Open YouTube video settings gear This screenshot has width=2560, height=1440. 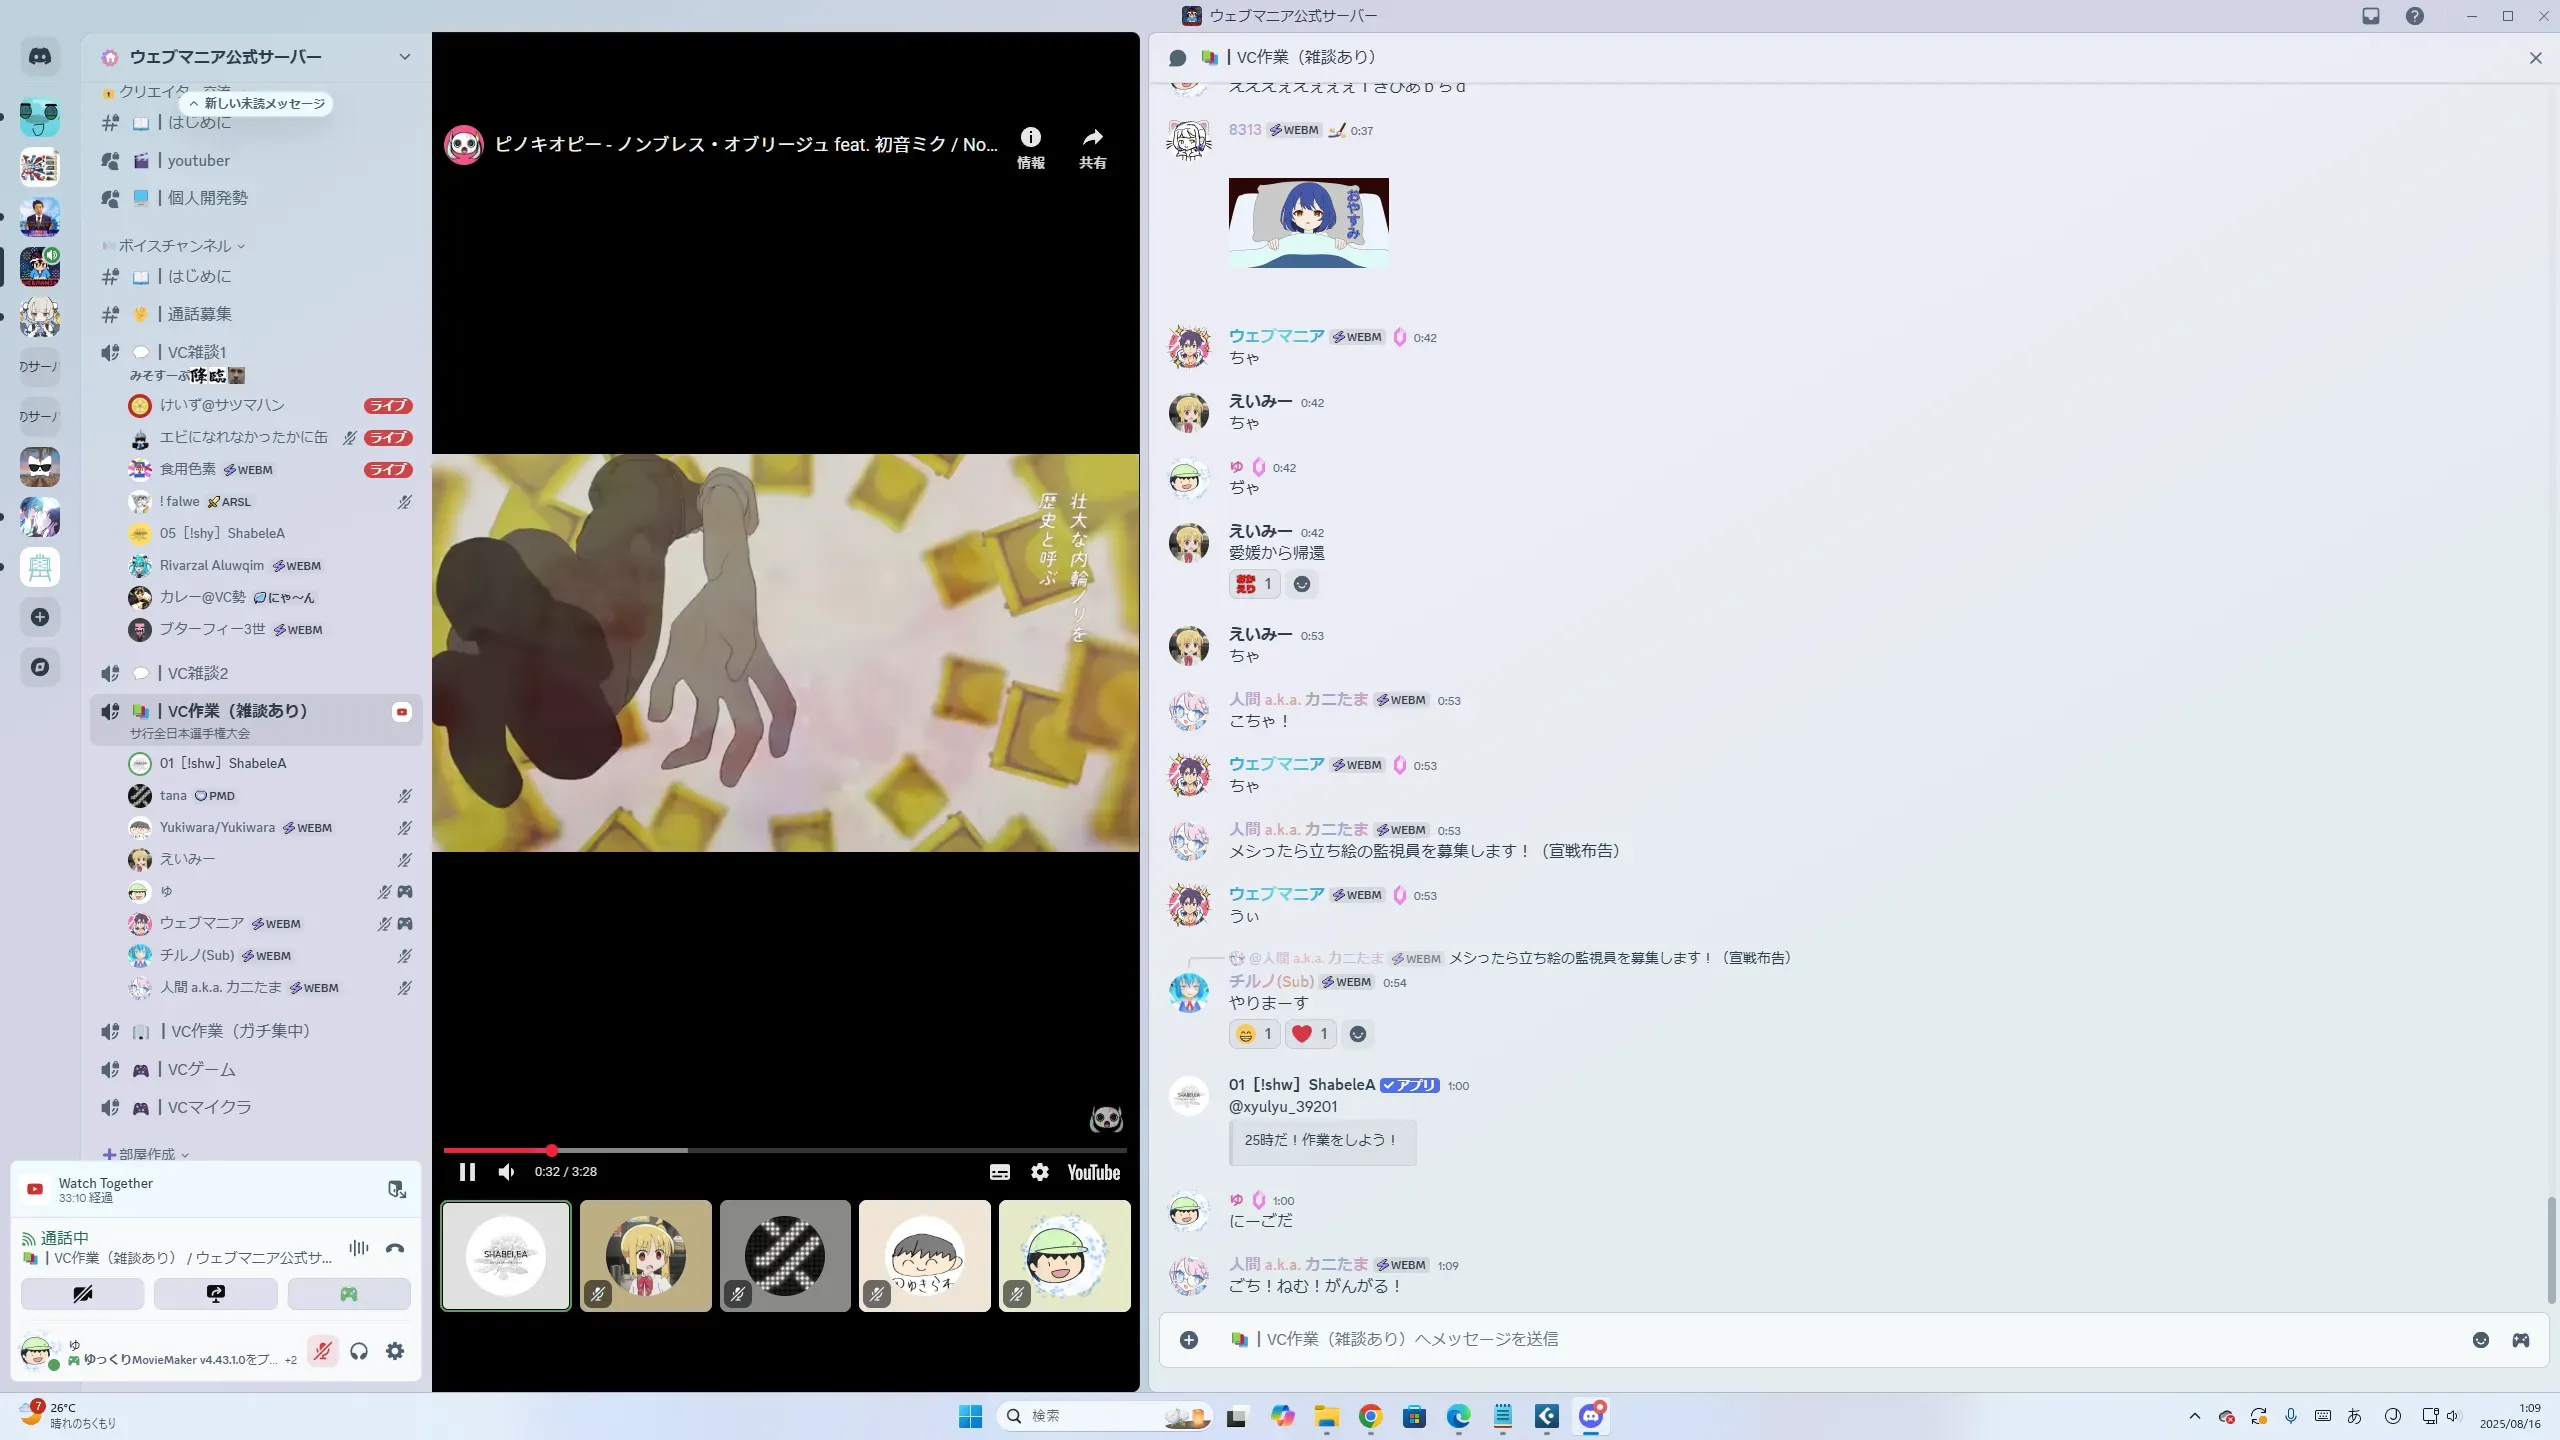coord(1040,1172)
